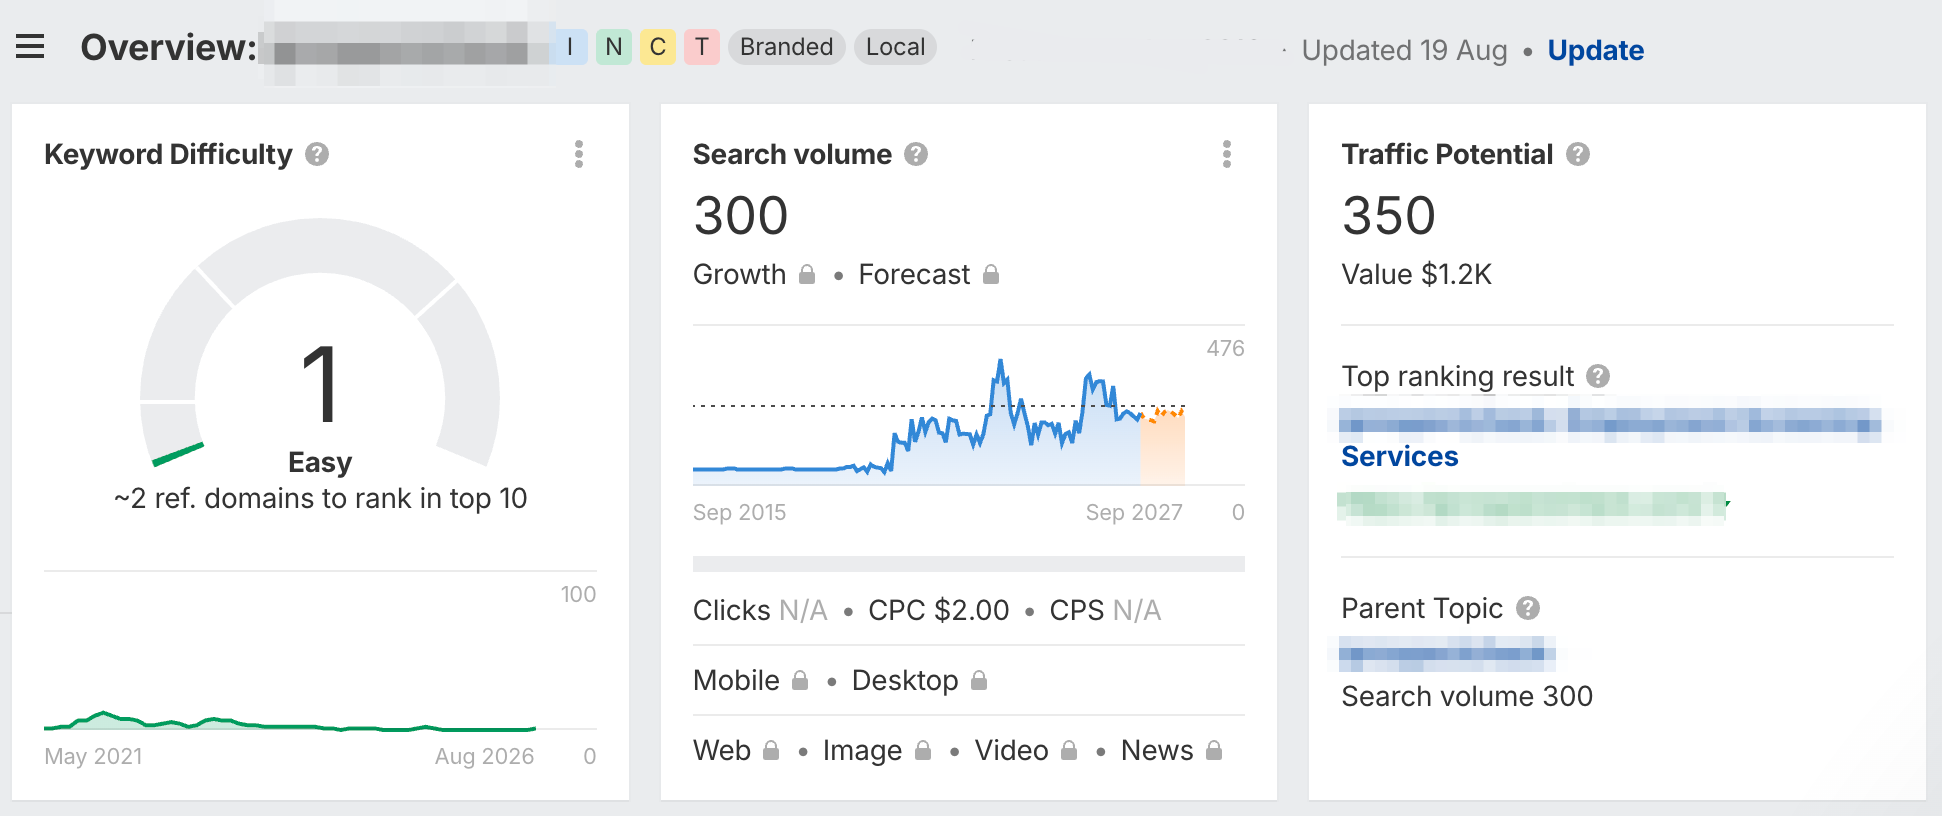Click the Growth label

740,274
